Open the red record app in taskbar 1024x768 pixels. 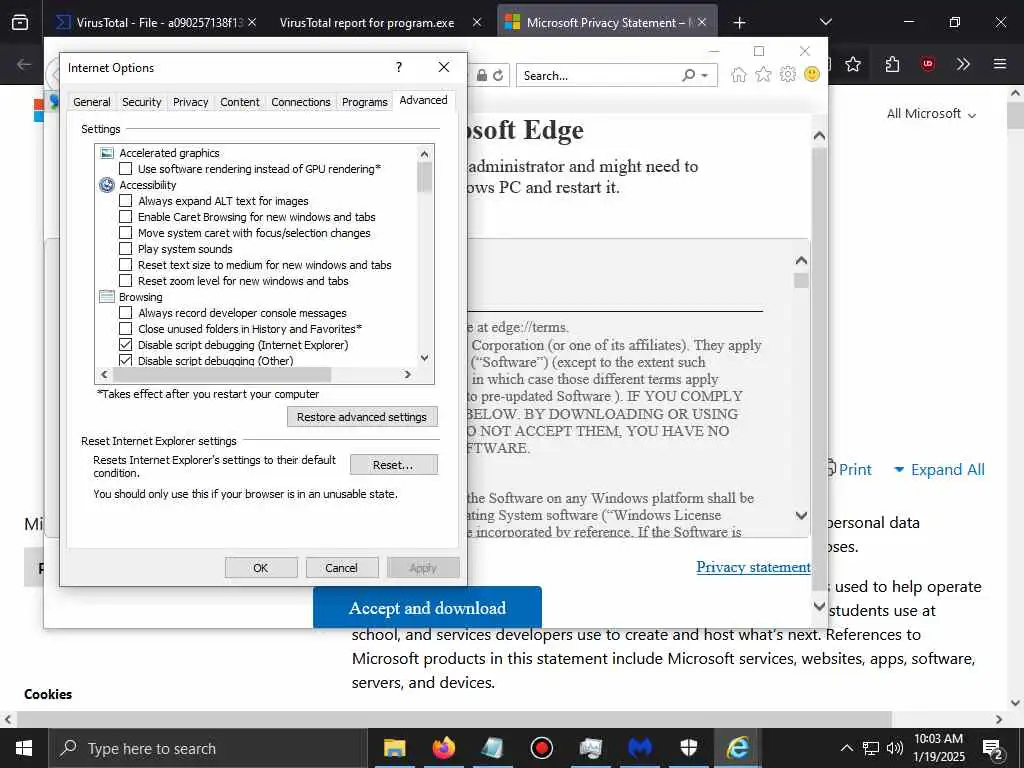(x=541, y=748)
